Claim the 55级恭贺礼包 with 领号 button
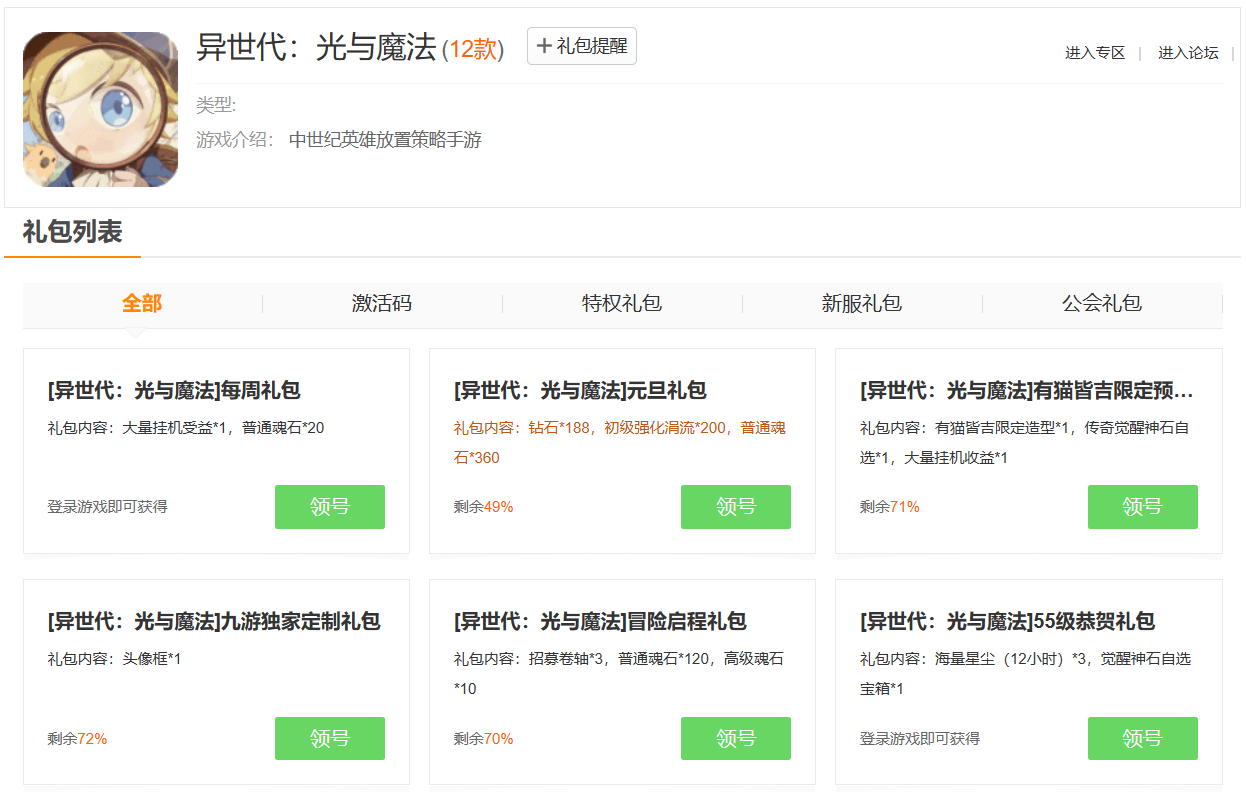 1142,739
